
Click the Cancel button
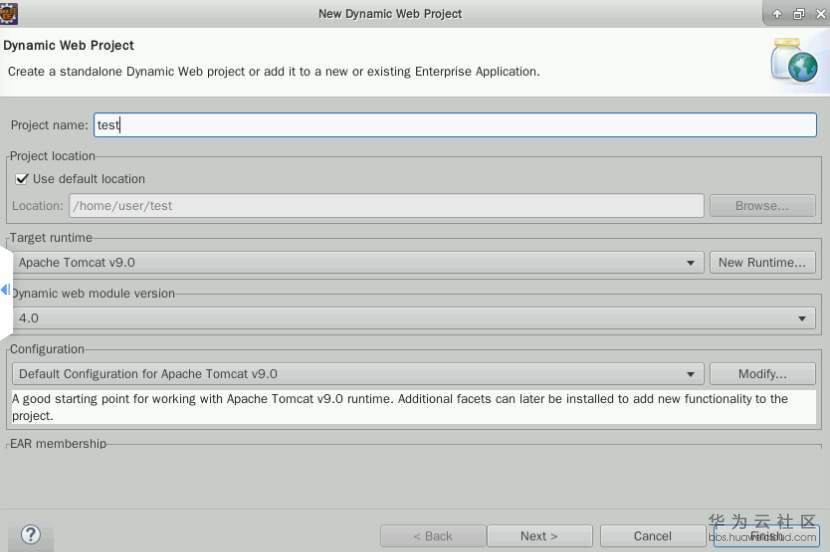tap(653, 536)
